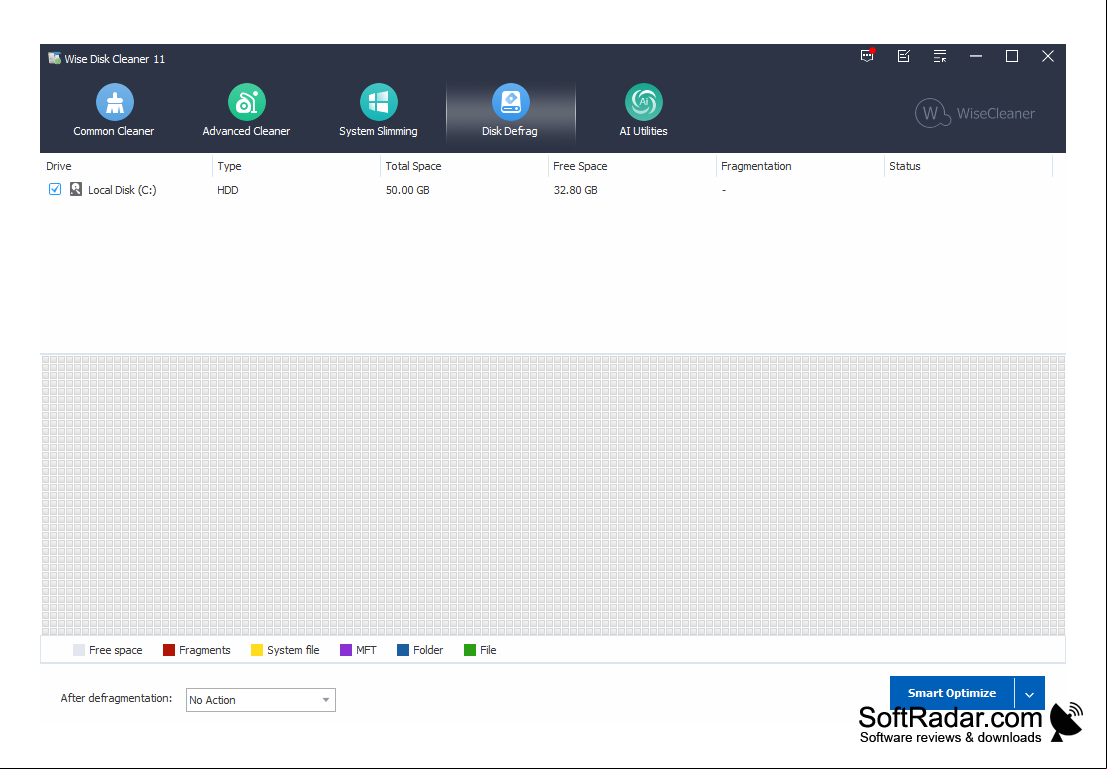Open the Common Cleaner tab
Image resolution: width=1107 pixels, height=769 pixels.
click(114, 111)
